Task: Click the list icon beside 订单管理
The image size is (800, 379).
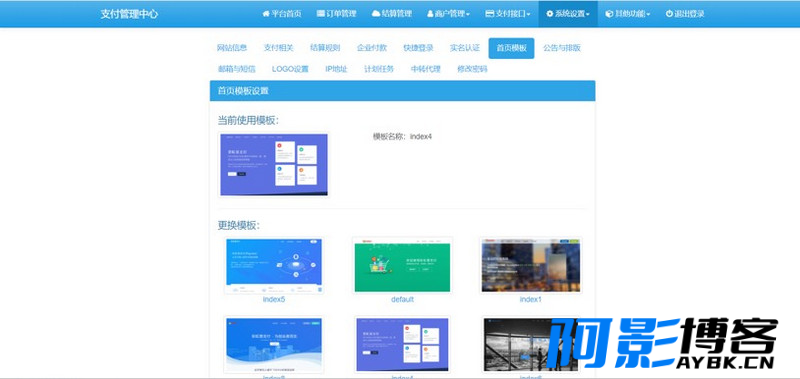Action: pos(320,14)
